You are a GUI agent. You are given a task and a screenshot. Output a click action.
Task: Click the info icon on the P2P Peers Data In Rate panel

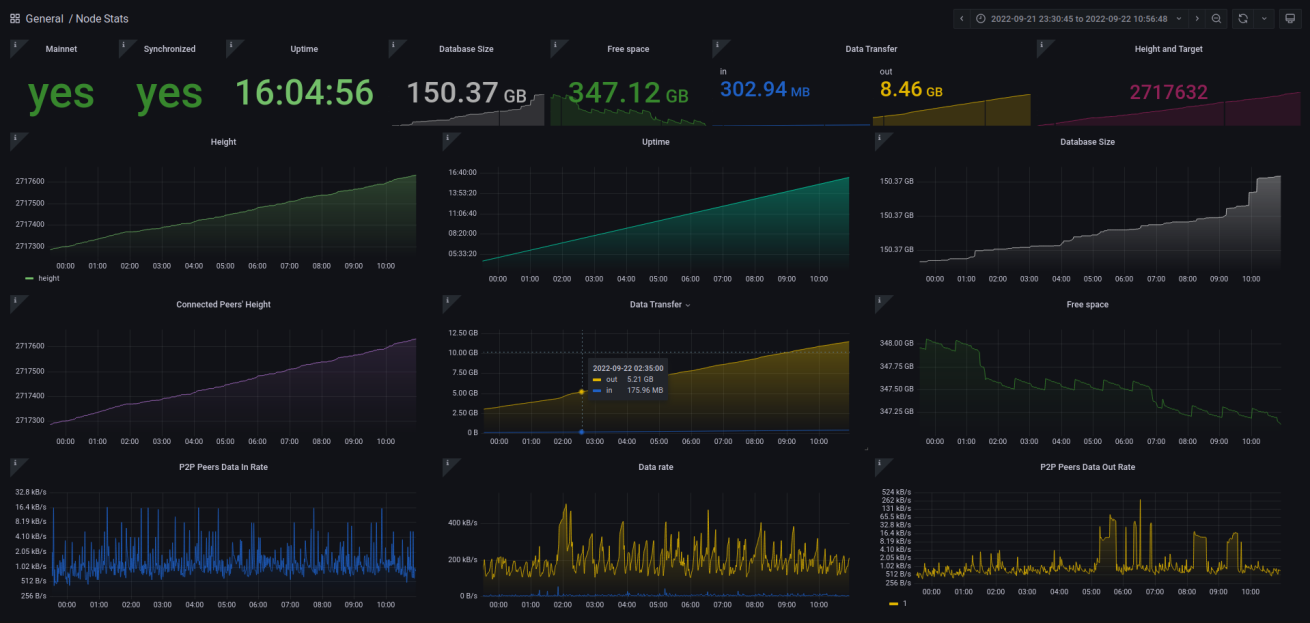[x=15, y=463]
